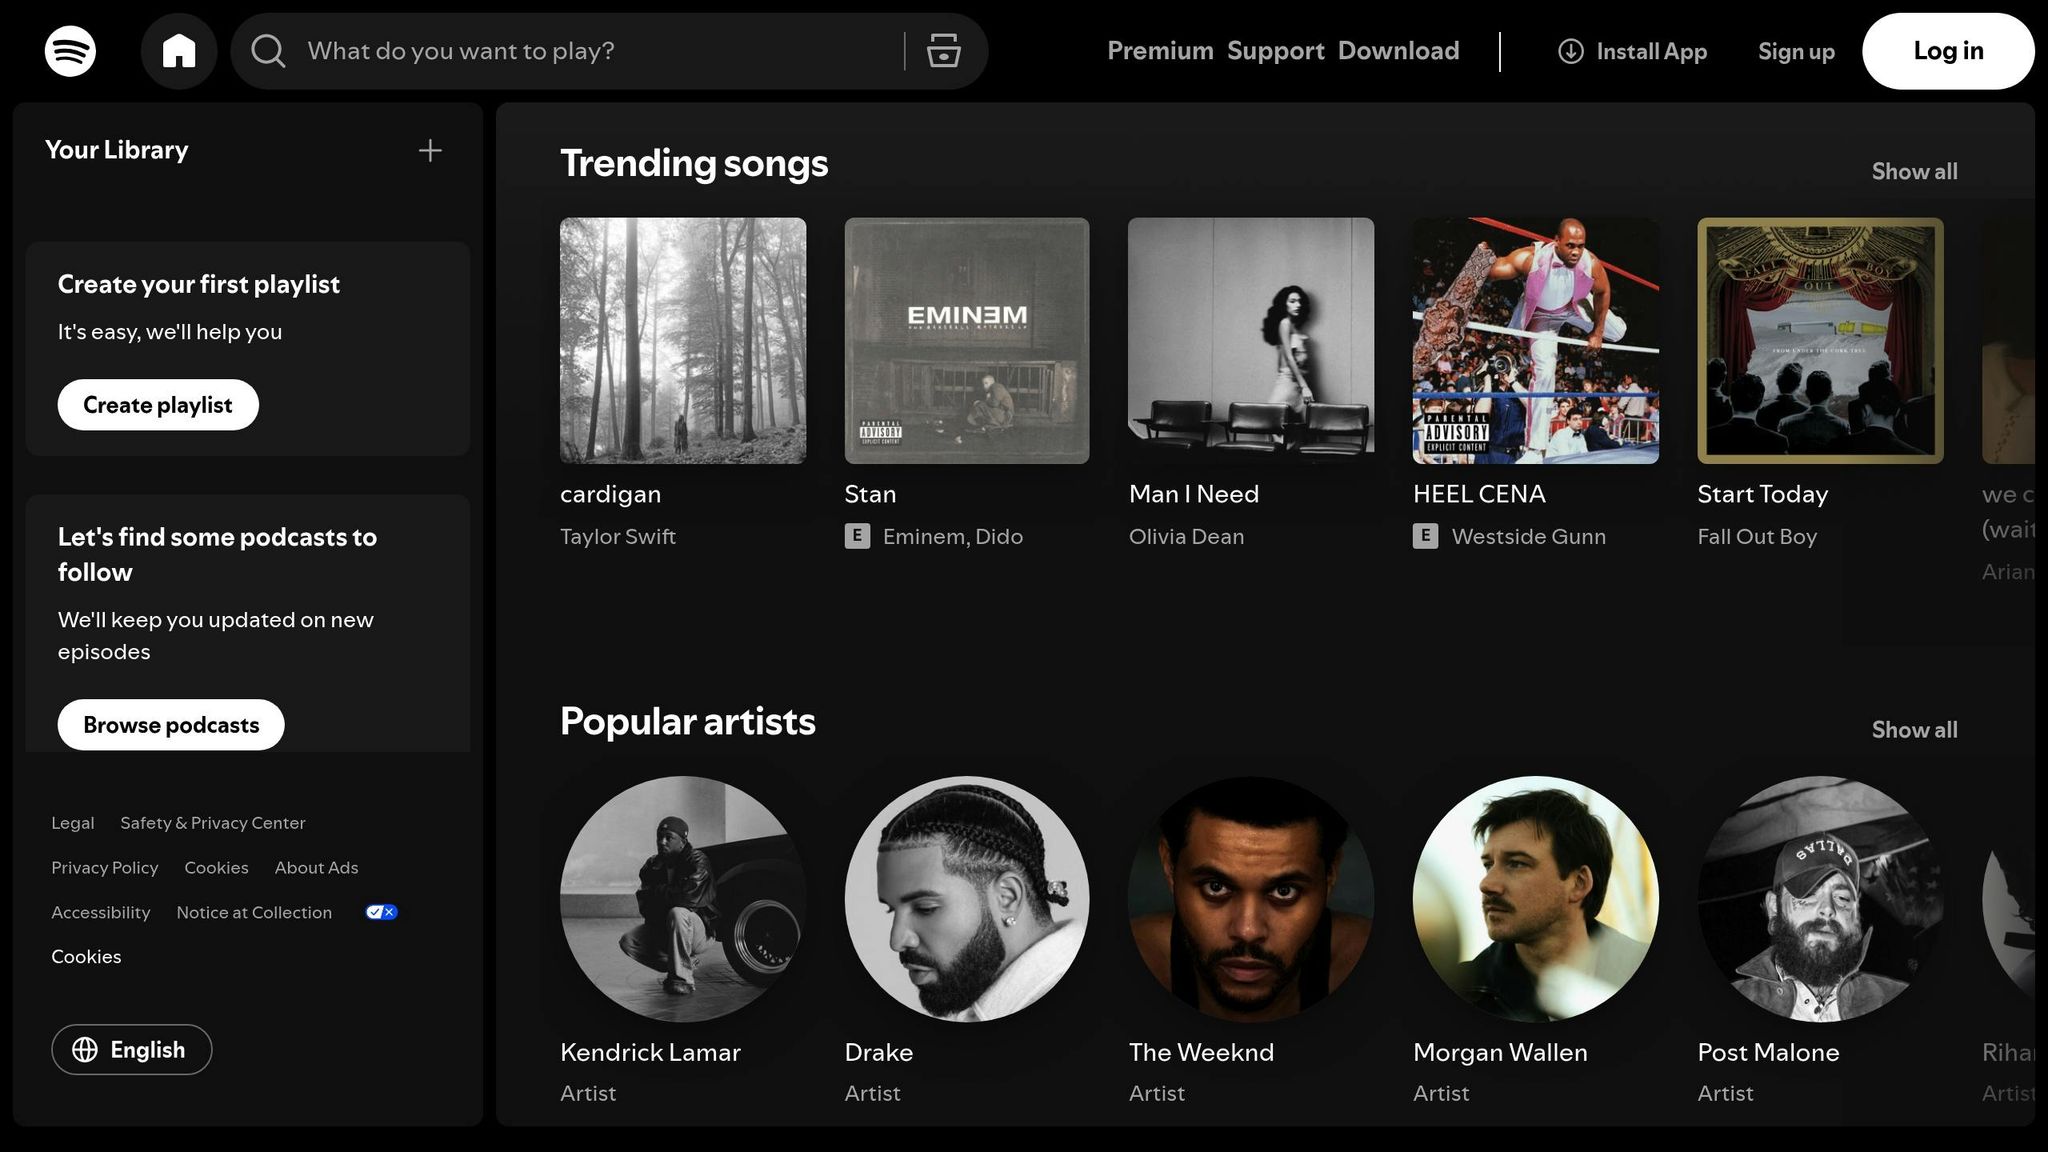This screenshot has height=1152, width=2048.
Task: Click the globe icon in language button
Action: [x=85, y=1049]
